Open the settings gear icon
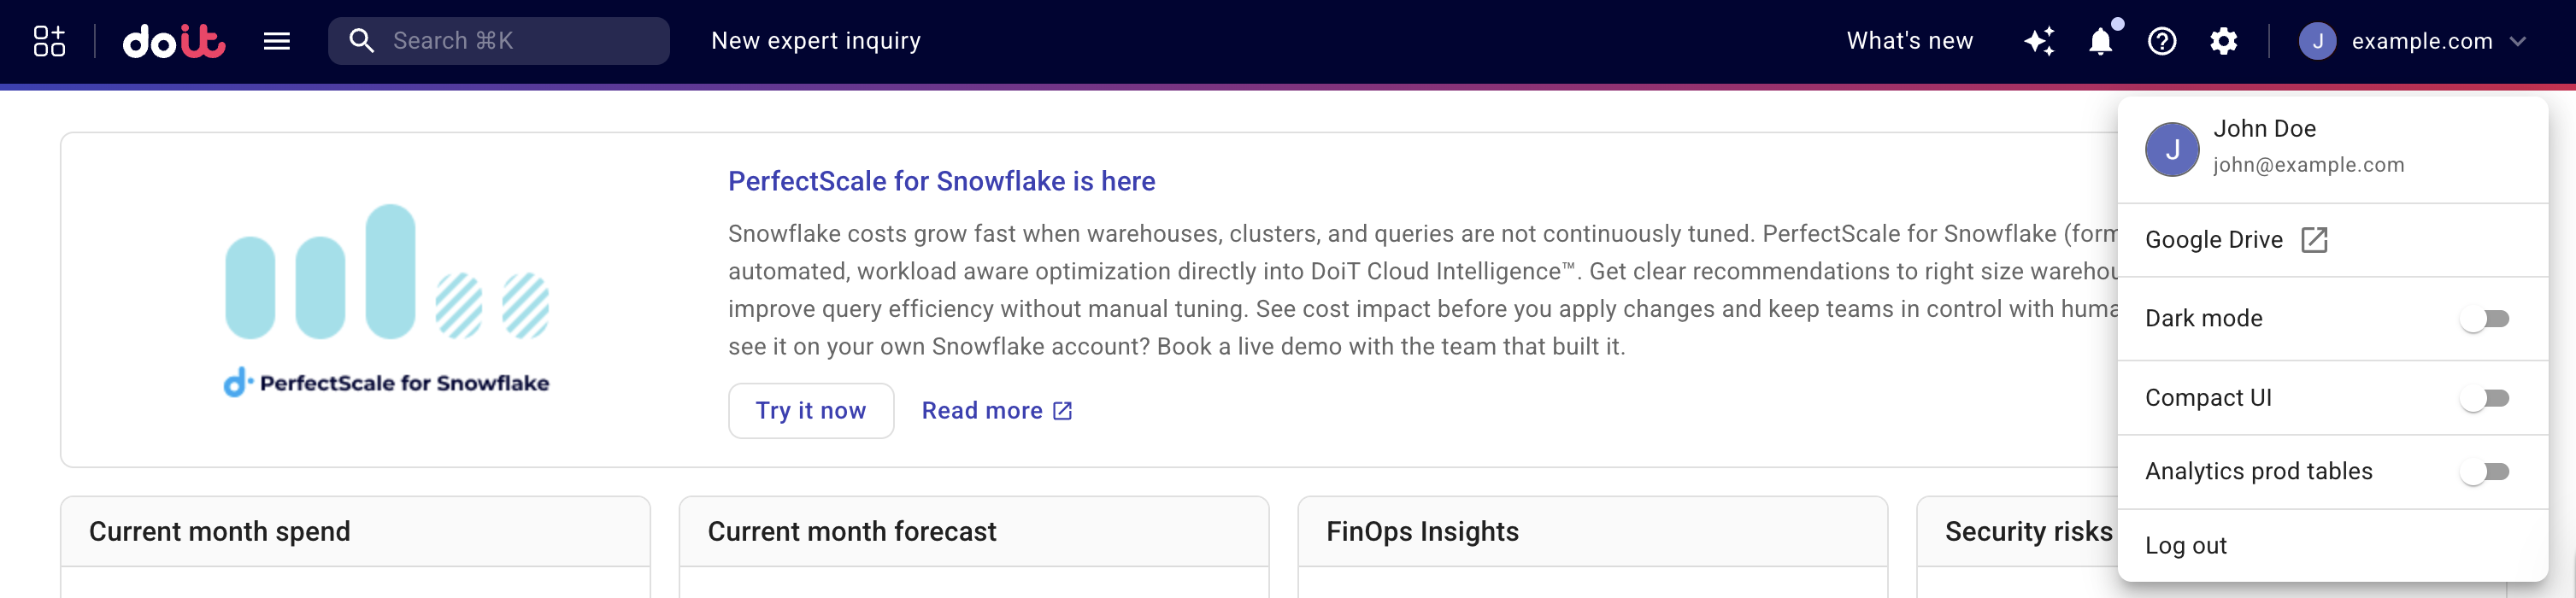This screenshot has width=2576, height=598. point(2223,41)
